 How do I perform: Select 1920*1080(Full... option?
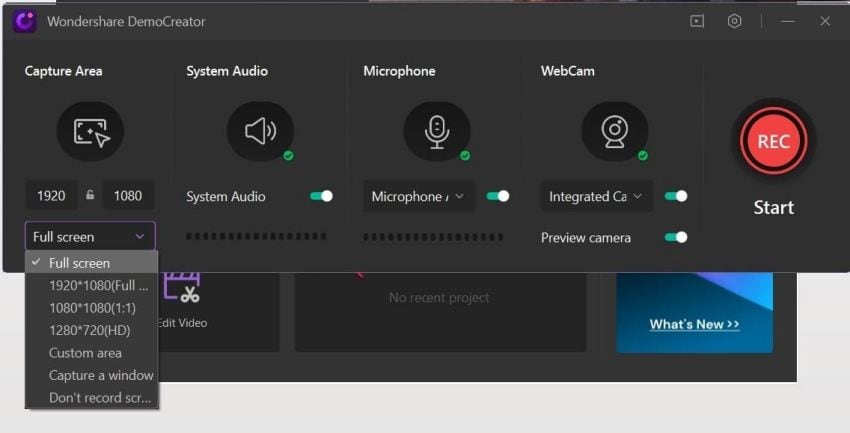coord(92,286)
